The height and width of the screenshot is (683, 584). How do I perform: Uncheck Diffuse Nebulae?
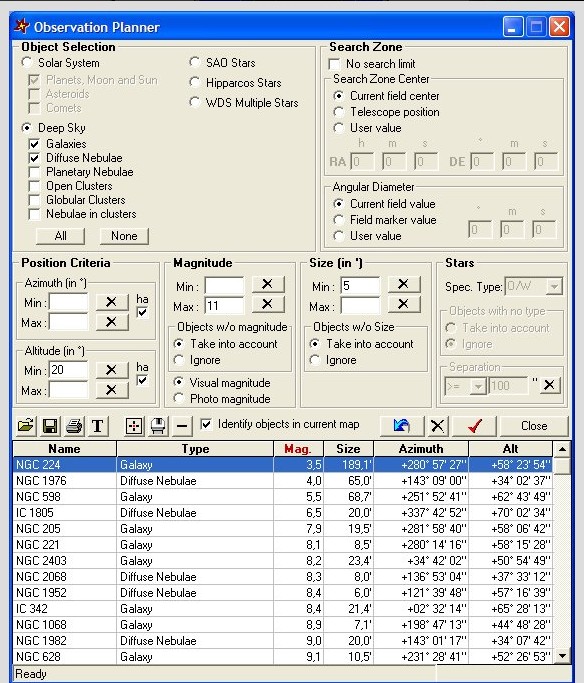click(x=34, y=158)
